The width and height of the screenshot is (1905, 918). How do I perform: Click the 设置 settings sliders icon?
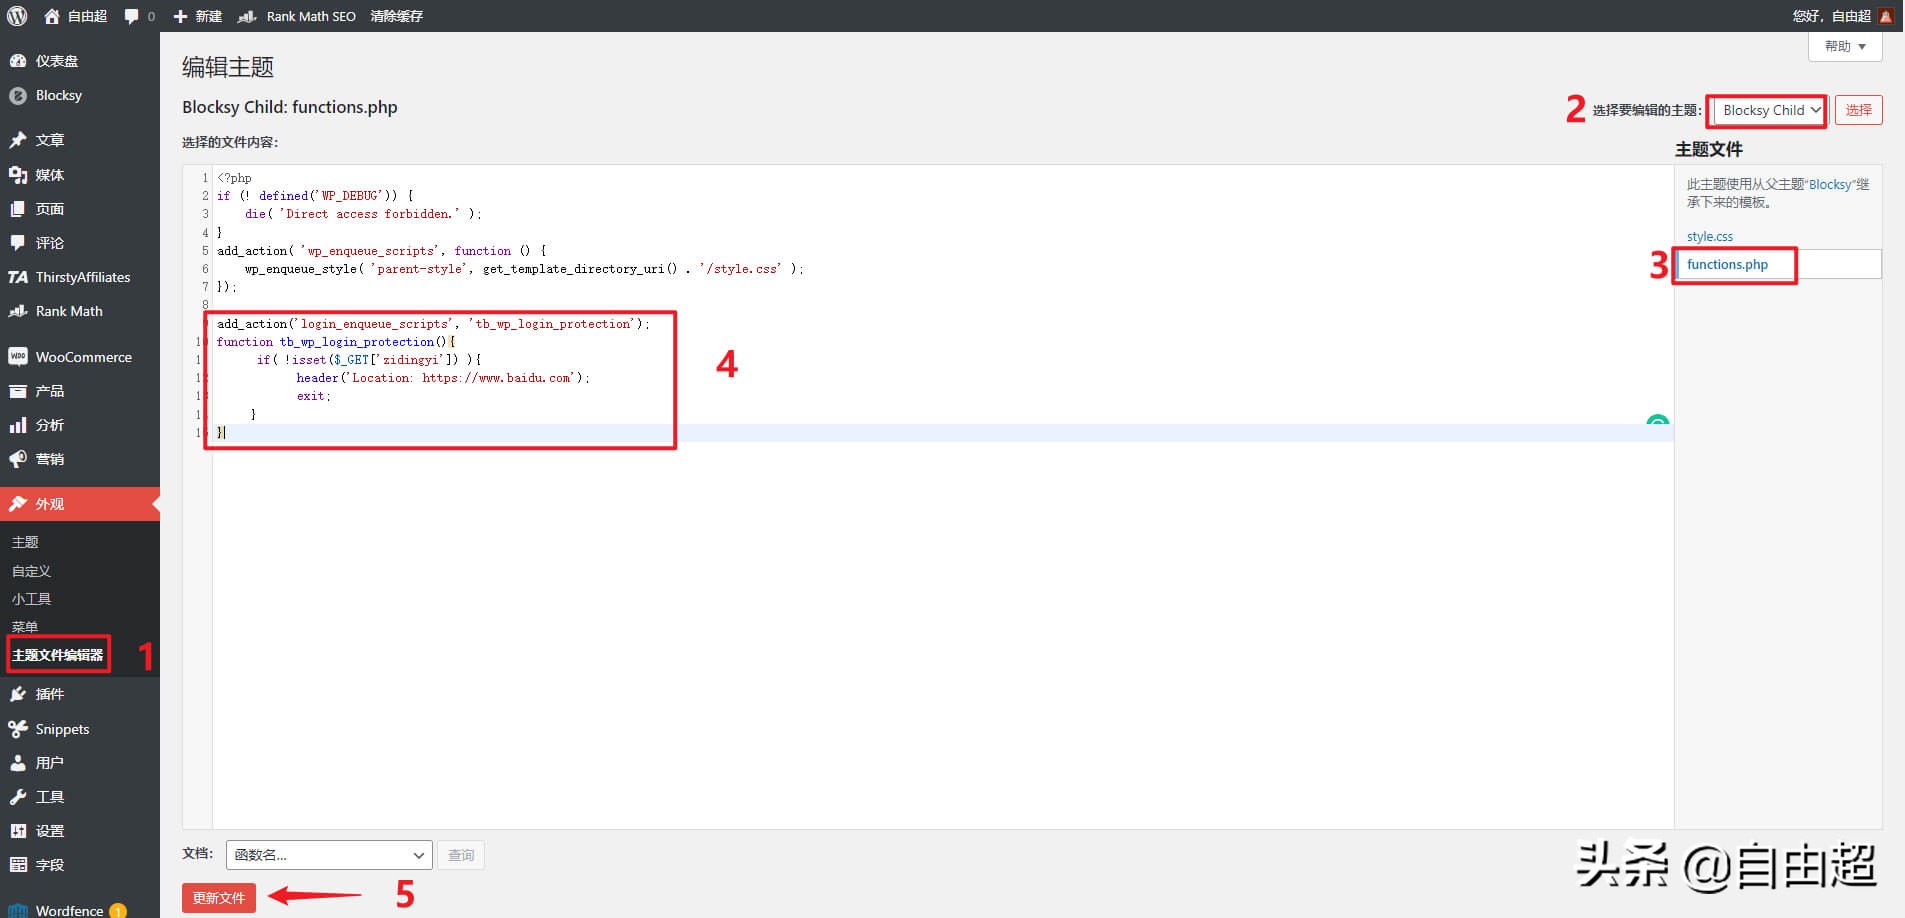(x=18, y=831)
